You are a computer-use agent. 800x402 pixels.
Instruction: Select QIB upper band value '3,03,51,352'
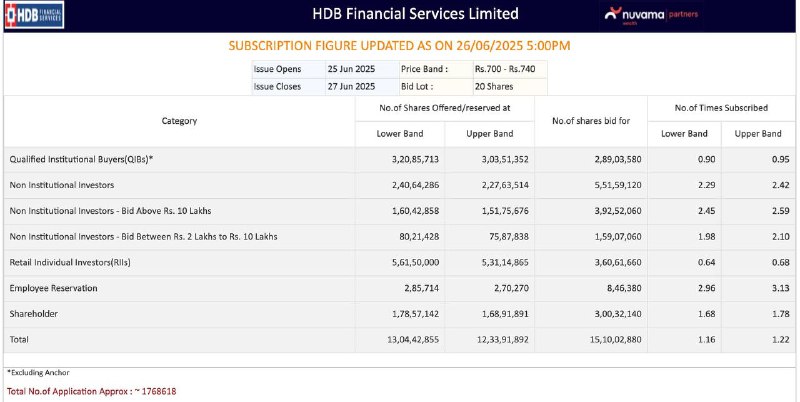click(505, 160)
